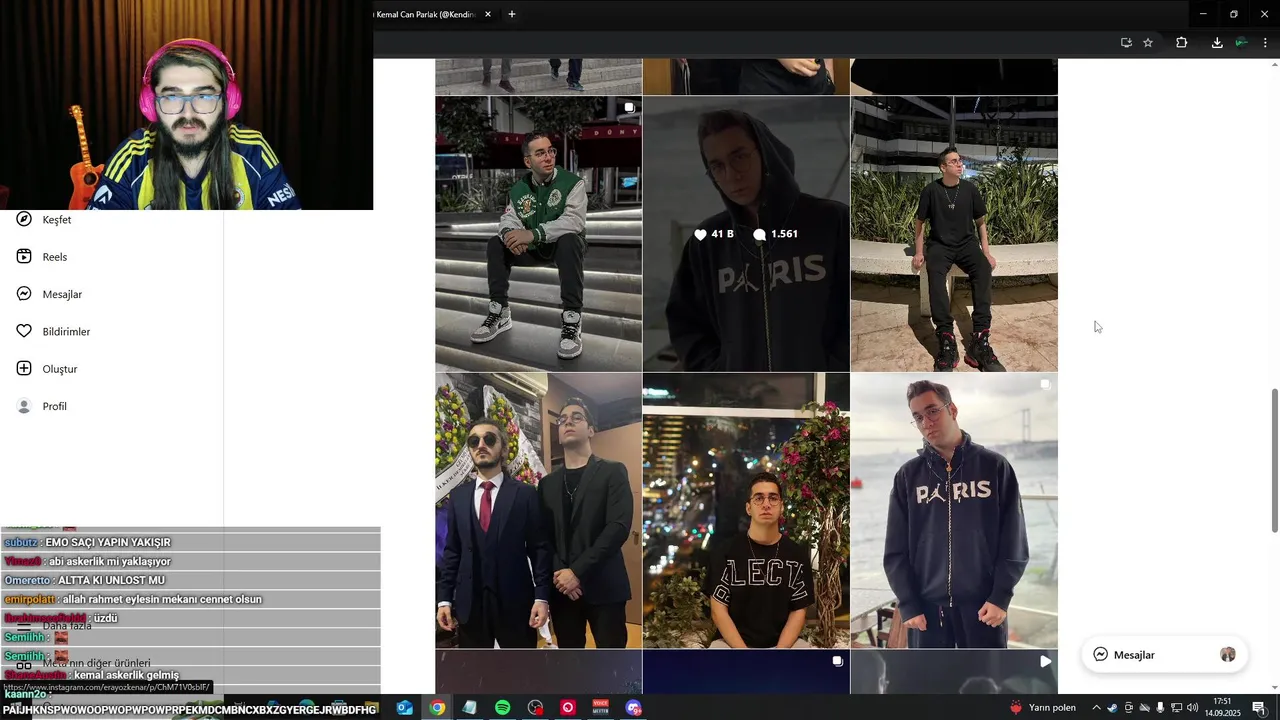Open the Profil link
The width and height of the screenshot is (1280, 720).
pos(55,407)
